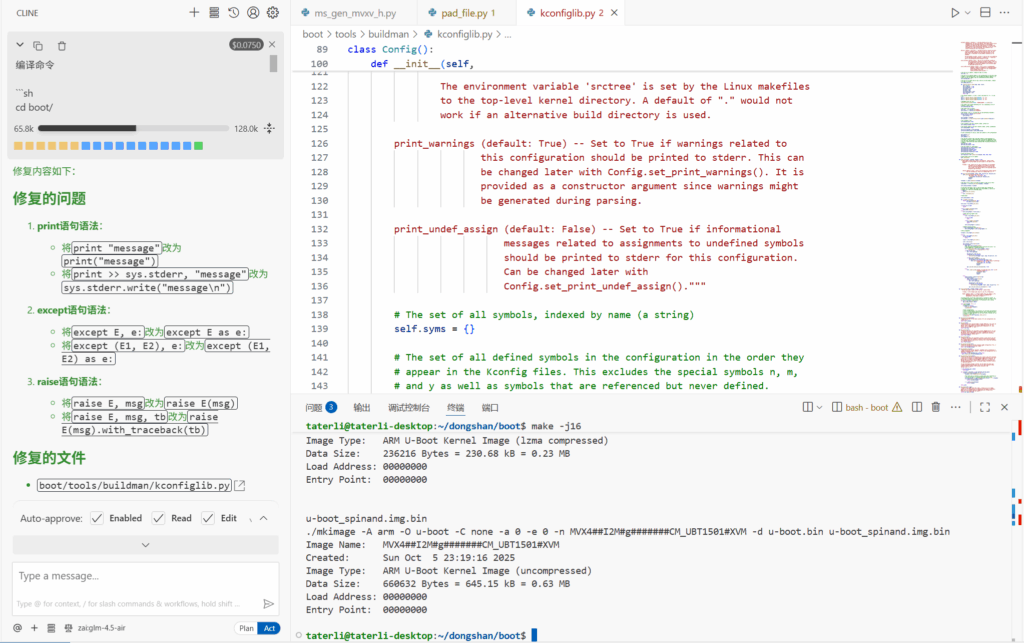Switch to the pad_file.py editor tab
This screenshot has width=1024, height=643.
pyautogui.click(x=462, y=14)
